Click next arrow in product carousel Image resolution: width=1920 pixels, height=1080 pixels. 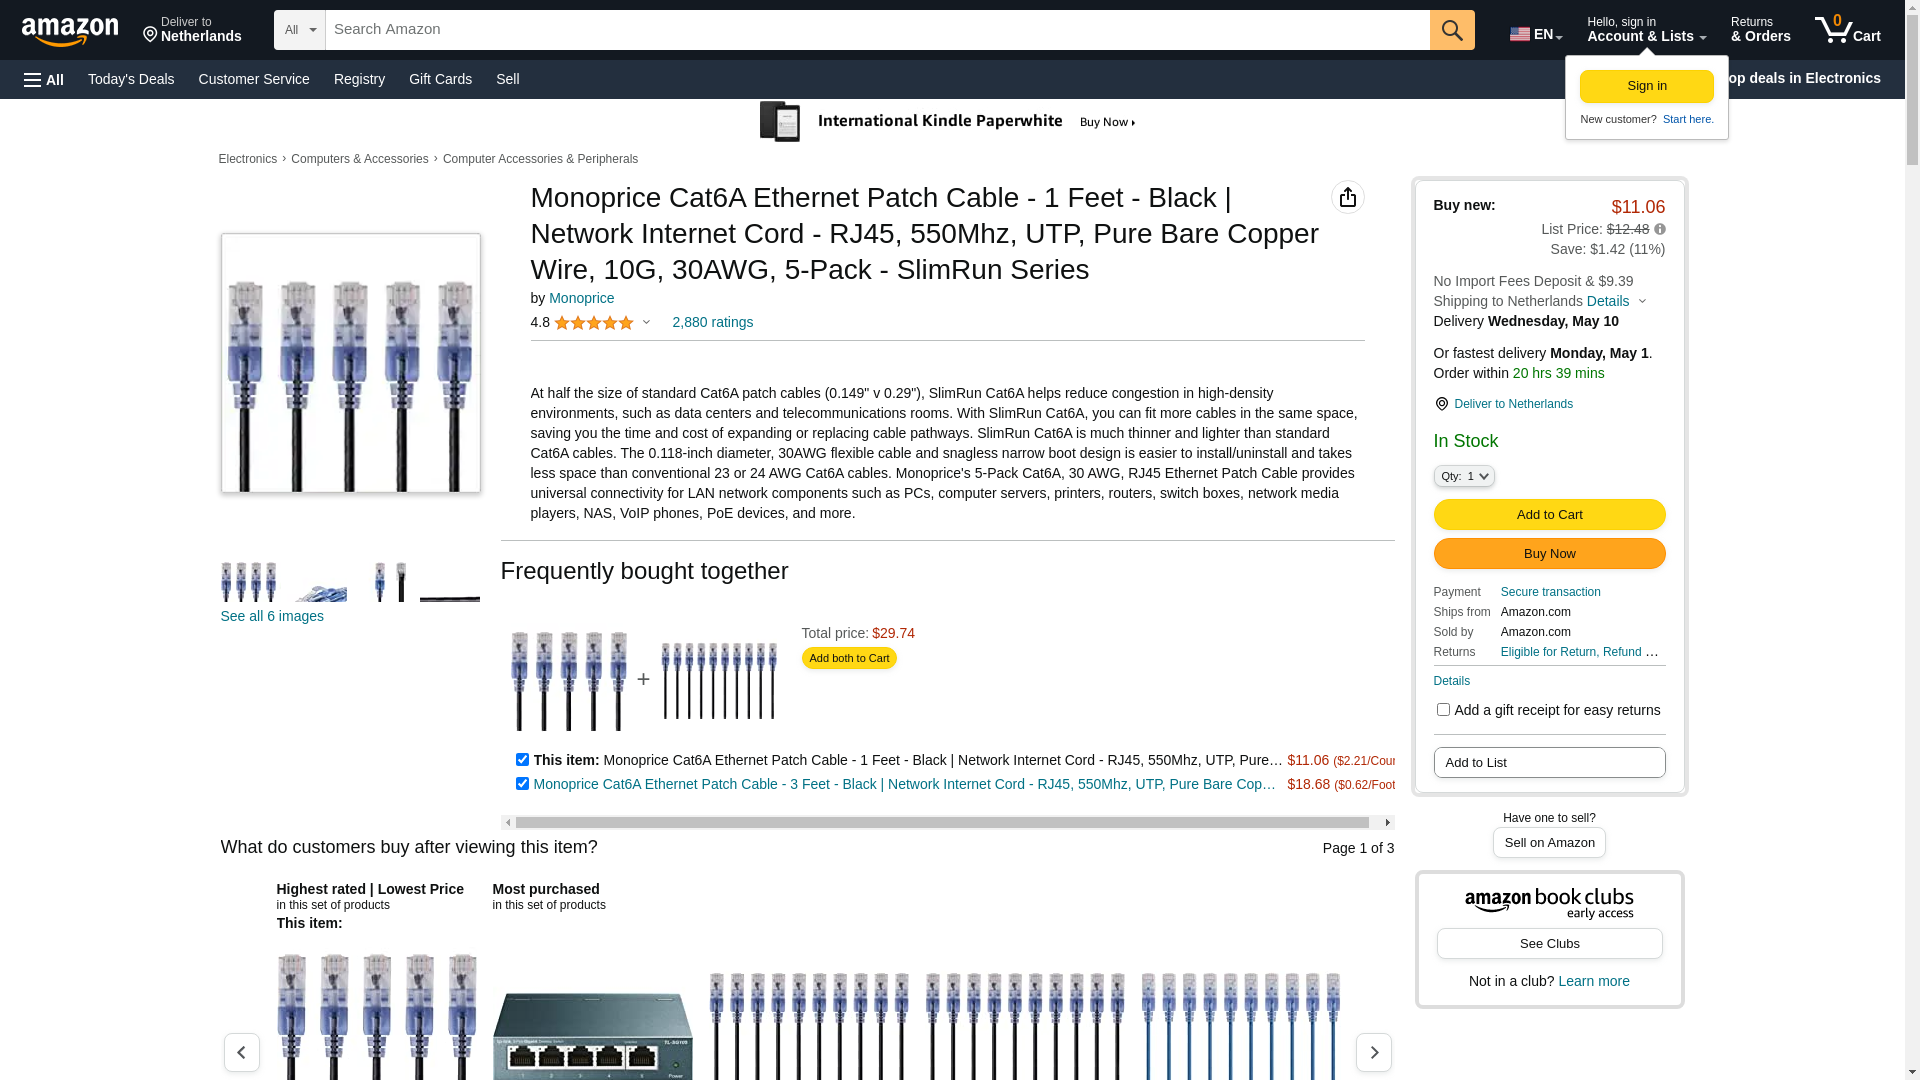tap(1373, 1052)
